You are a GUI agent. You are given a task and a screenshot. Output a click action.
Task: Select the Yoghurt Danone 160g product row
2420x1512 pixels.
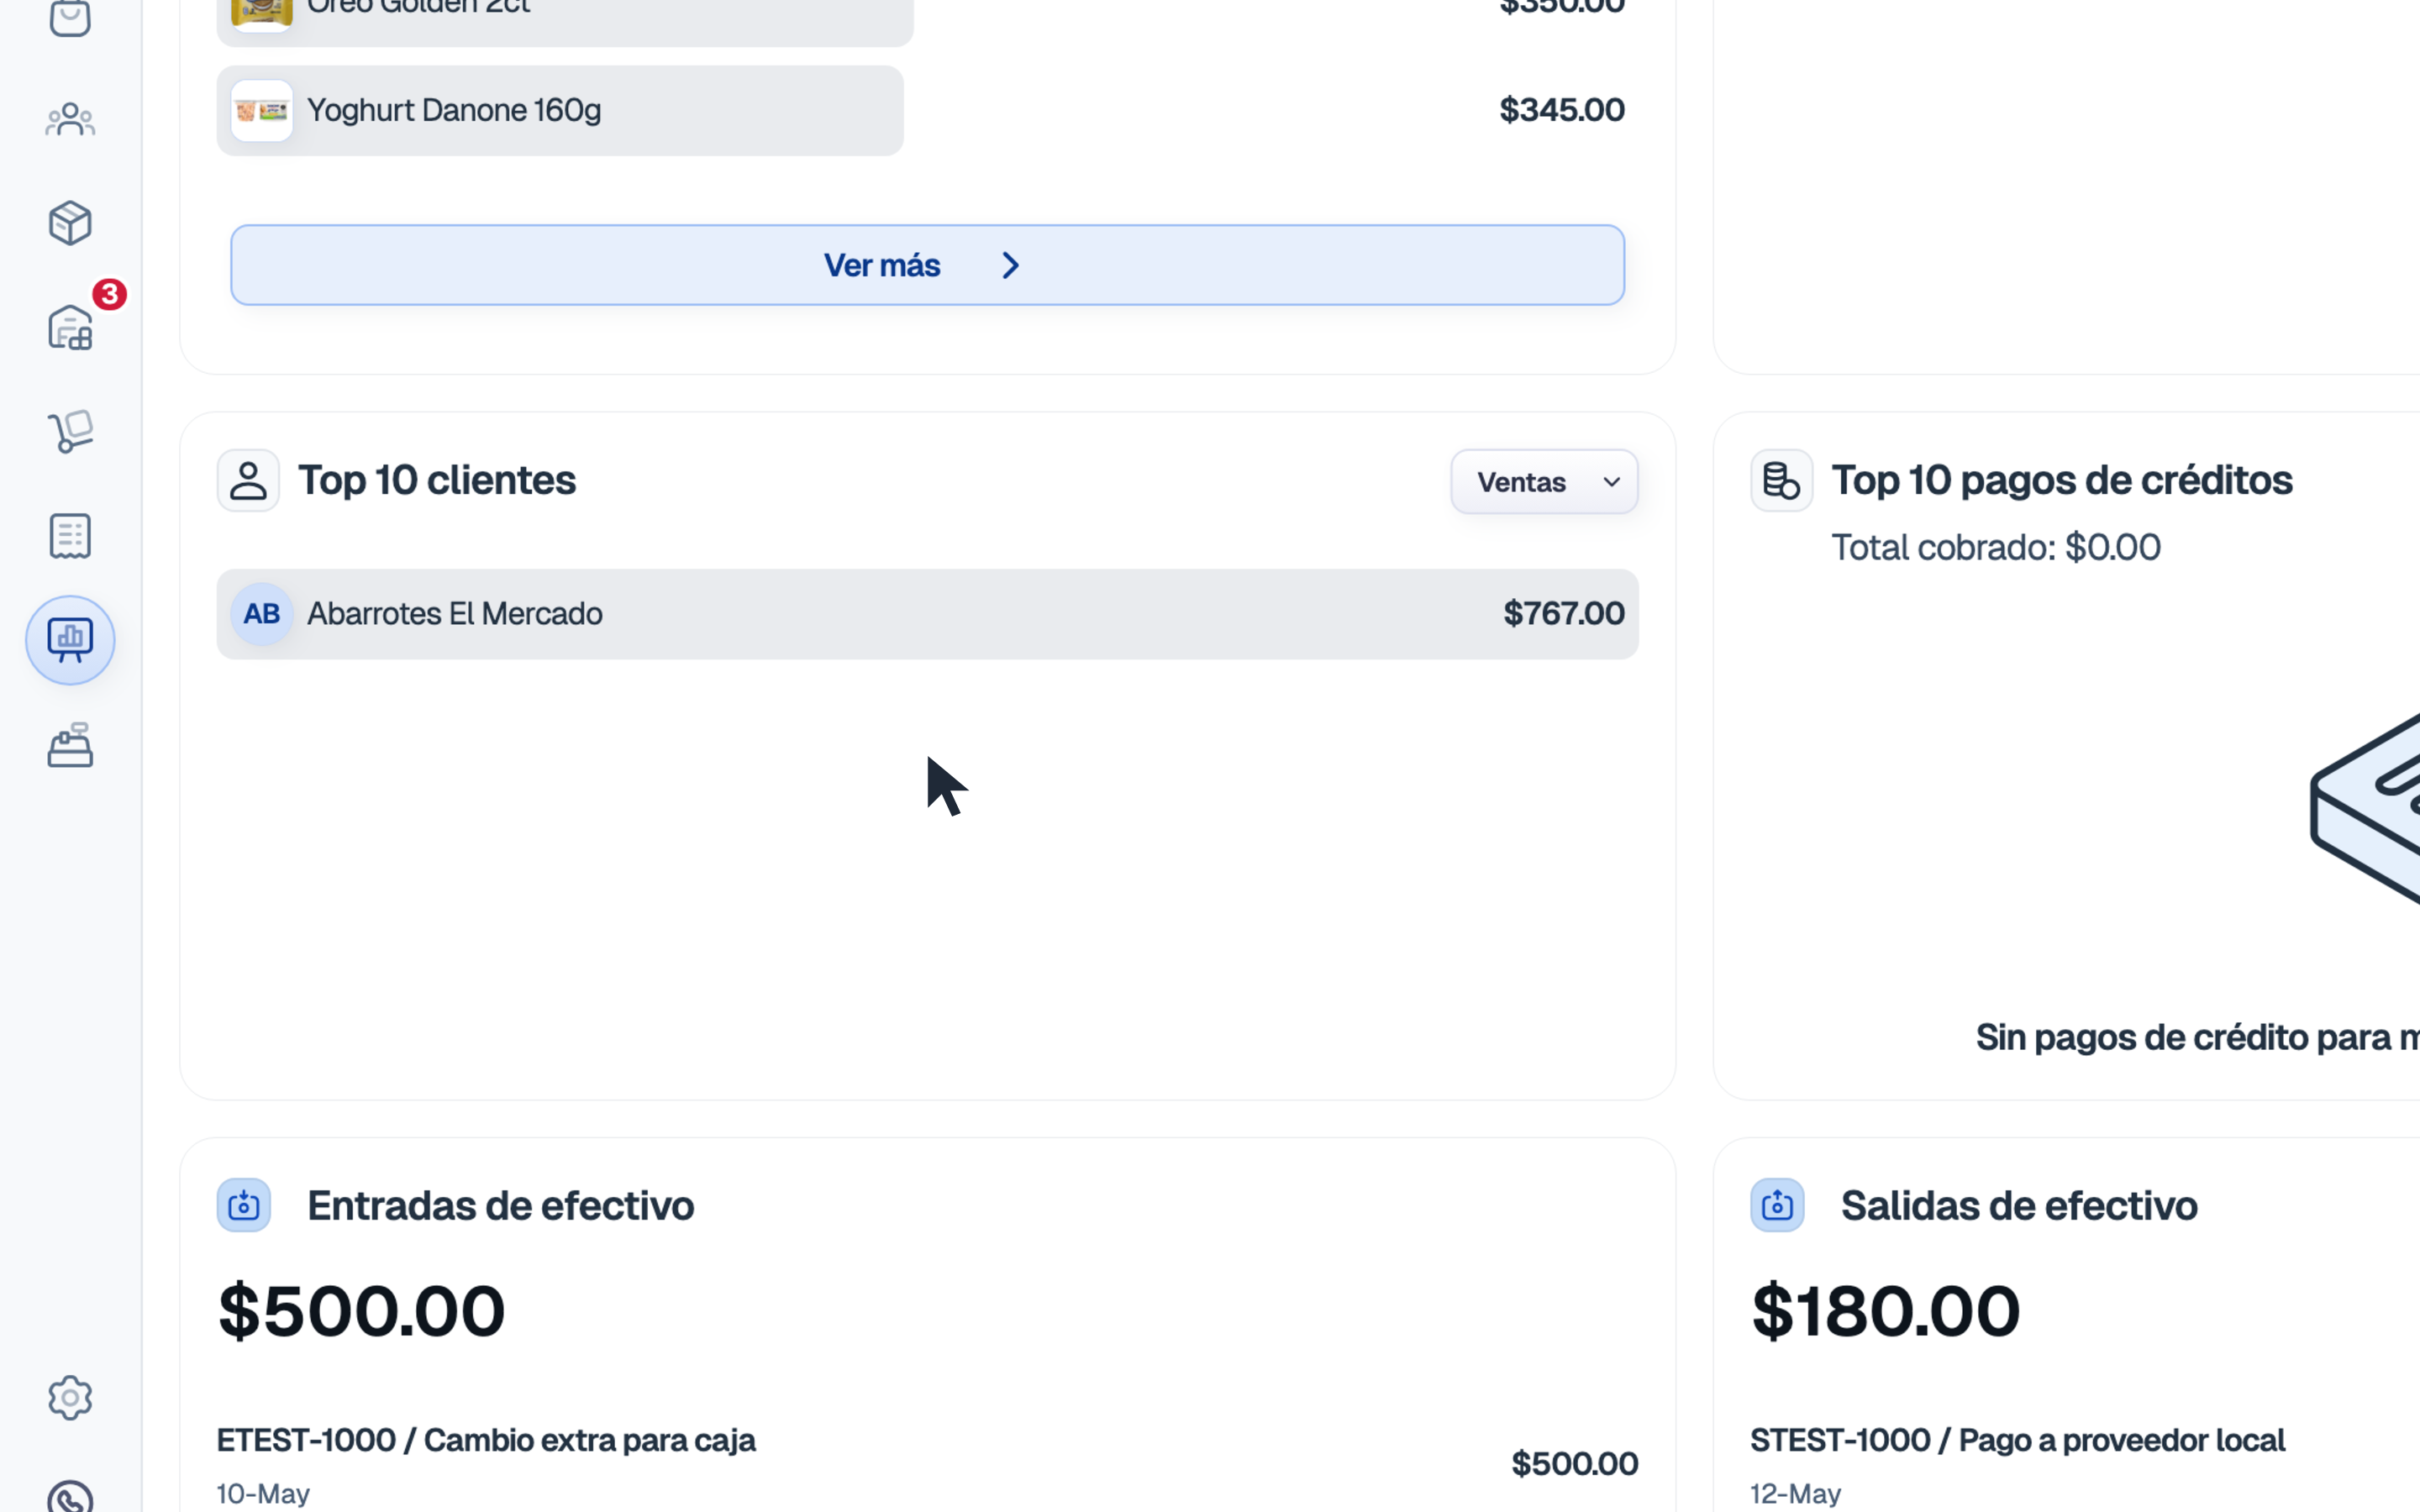(x=560, y=110)
